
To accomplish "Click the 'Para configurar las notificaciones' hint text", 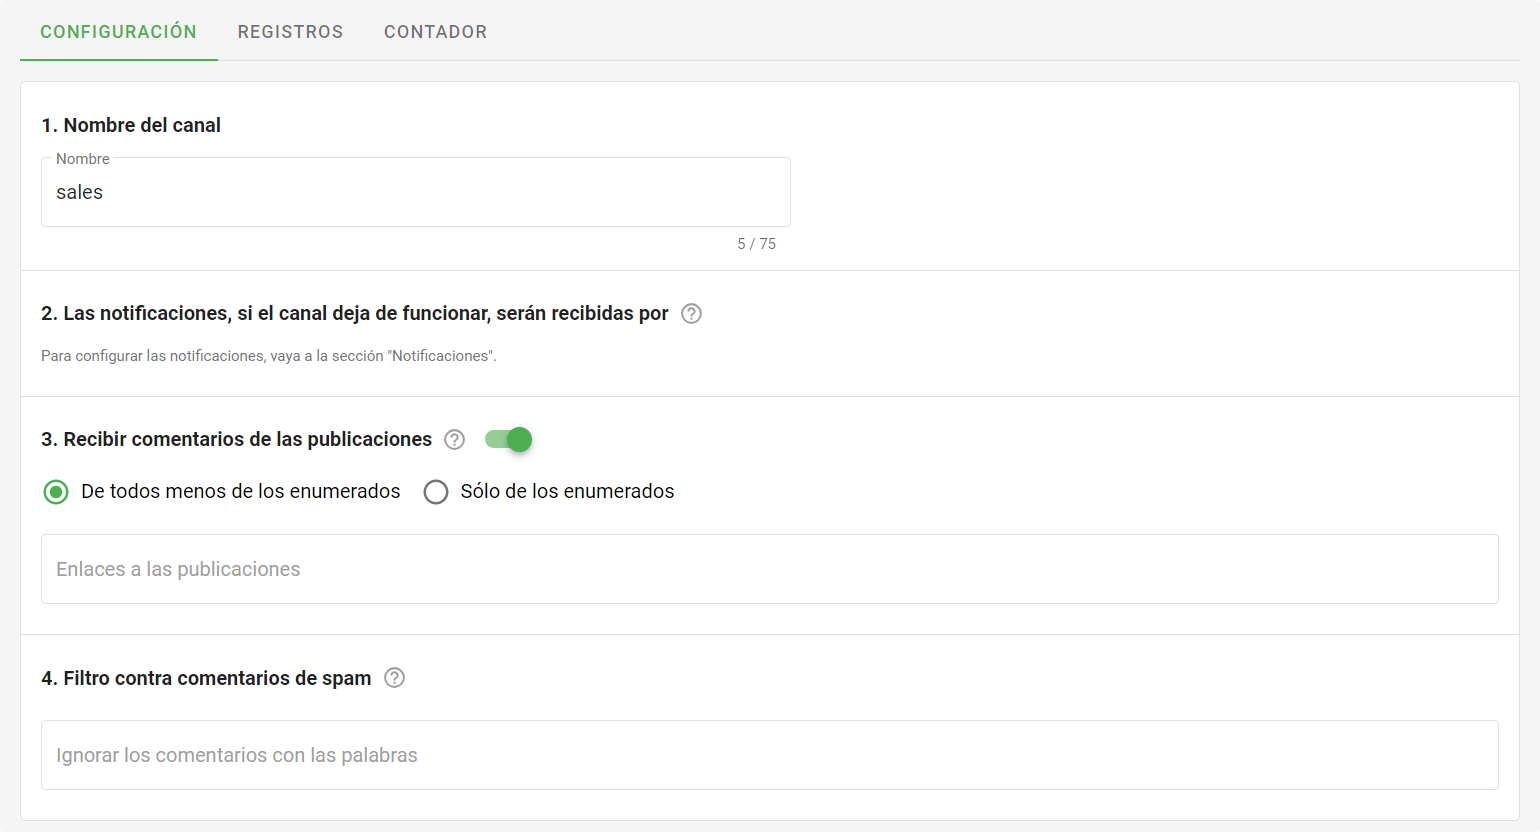I will pos(268,356).
